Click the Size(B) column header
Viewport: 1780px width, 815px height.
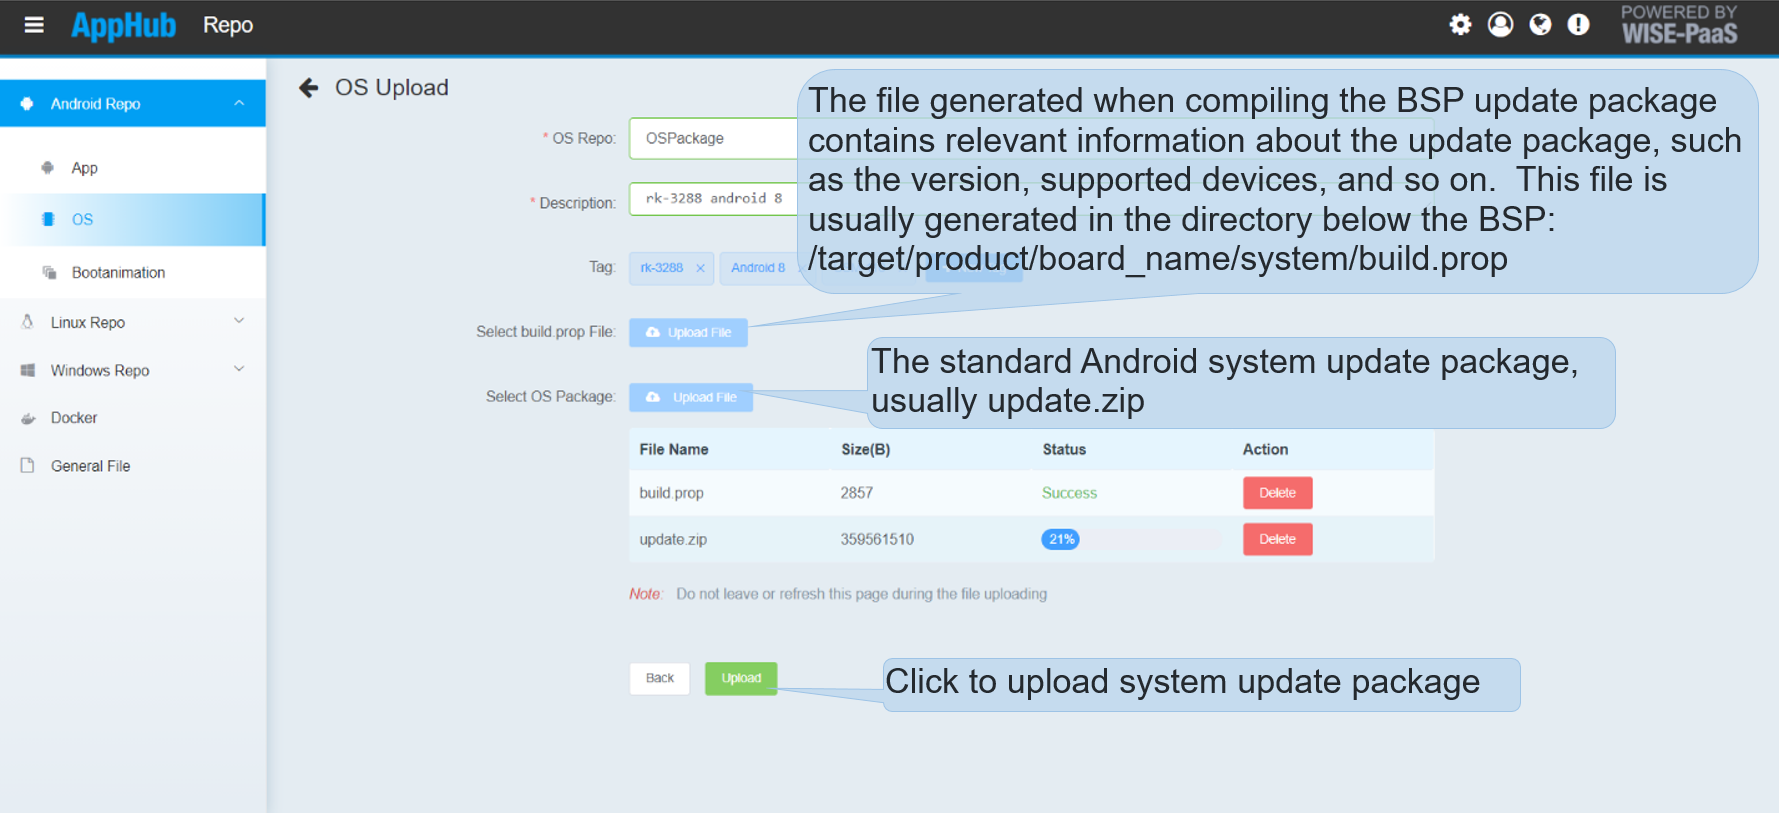point(865,450)
